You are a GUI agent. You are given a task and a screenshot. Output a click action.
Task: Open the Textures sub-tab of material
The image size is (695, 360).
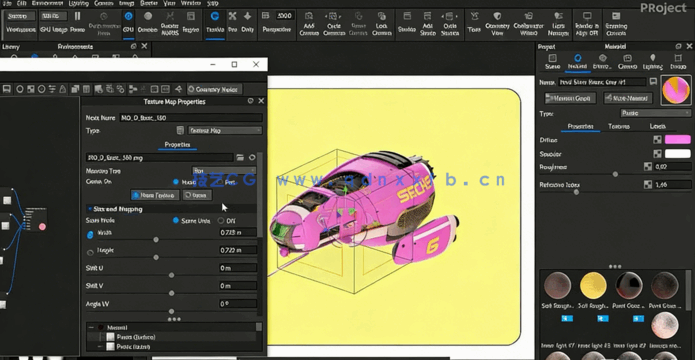tap(619, 126)
